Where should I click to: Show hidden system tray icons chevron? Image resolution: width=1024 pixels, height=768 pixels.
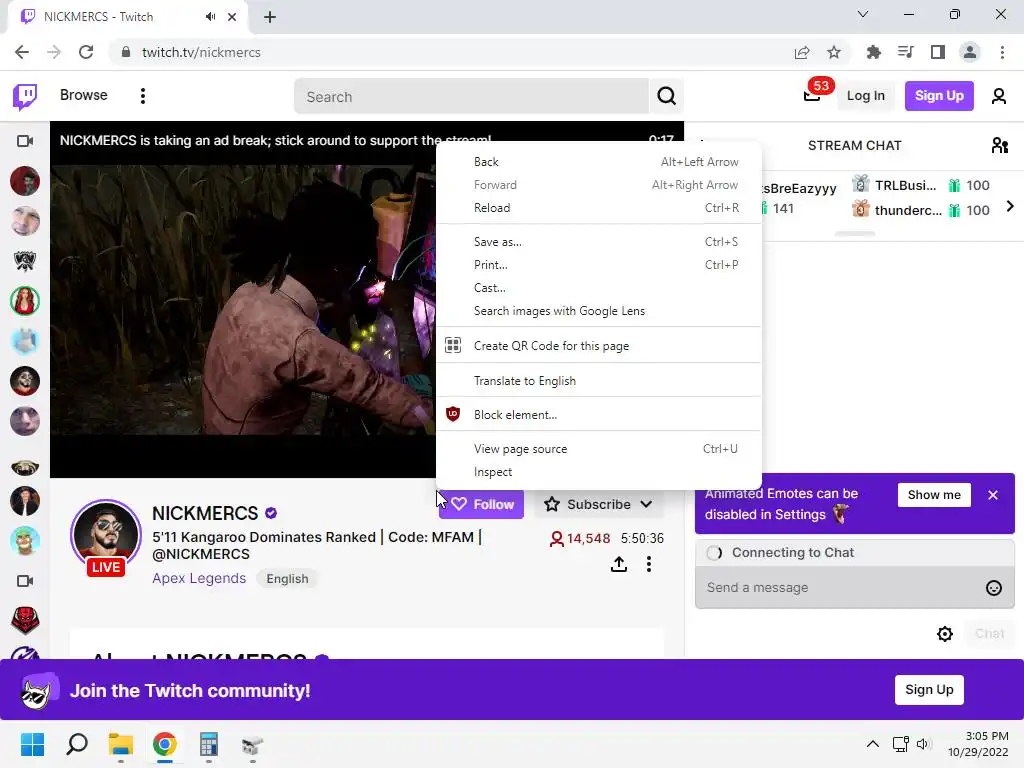point(872,744)
